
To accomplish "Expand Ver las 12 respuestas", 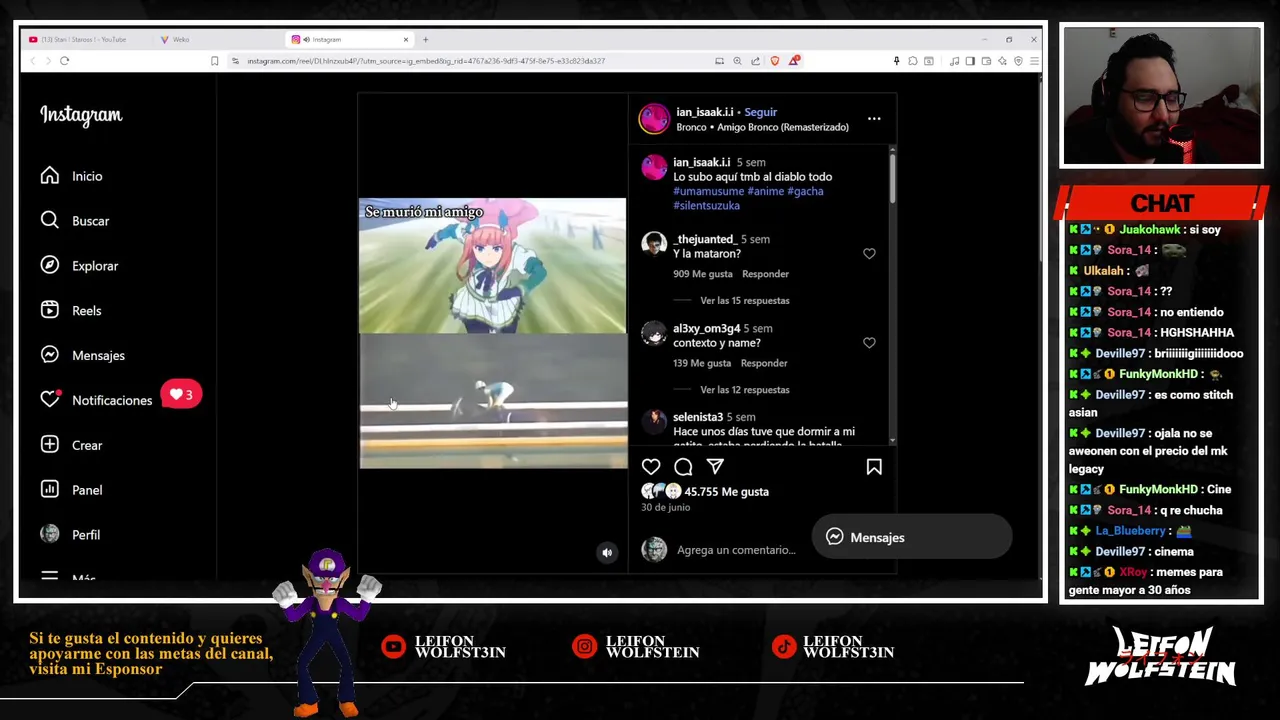I will [745, 390].
